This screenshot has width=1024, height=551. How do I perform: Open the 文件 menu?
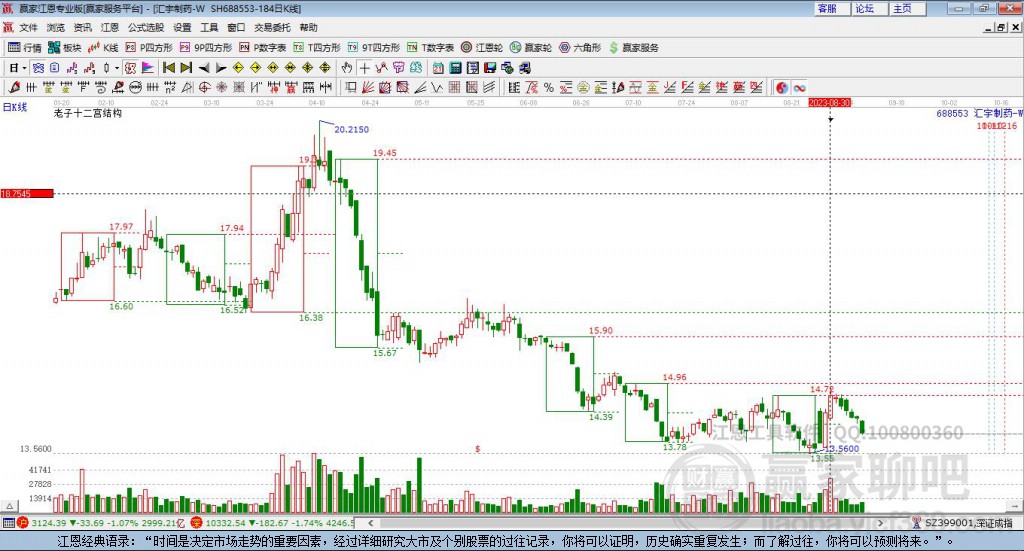coord(28,27)
